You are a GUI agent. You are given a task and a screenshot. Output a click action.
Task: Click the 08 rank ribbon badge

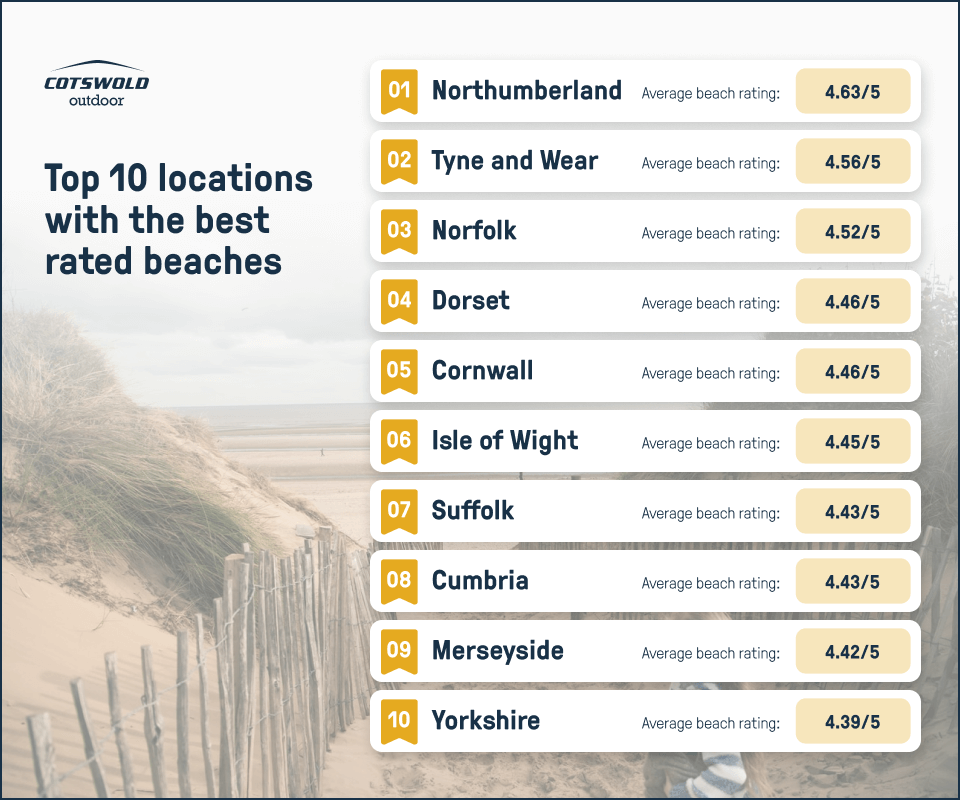(399, 581)
